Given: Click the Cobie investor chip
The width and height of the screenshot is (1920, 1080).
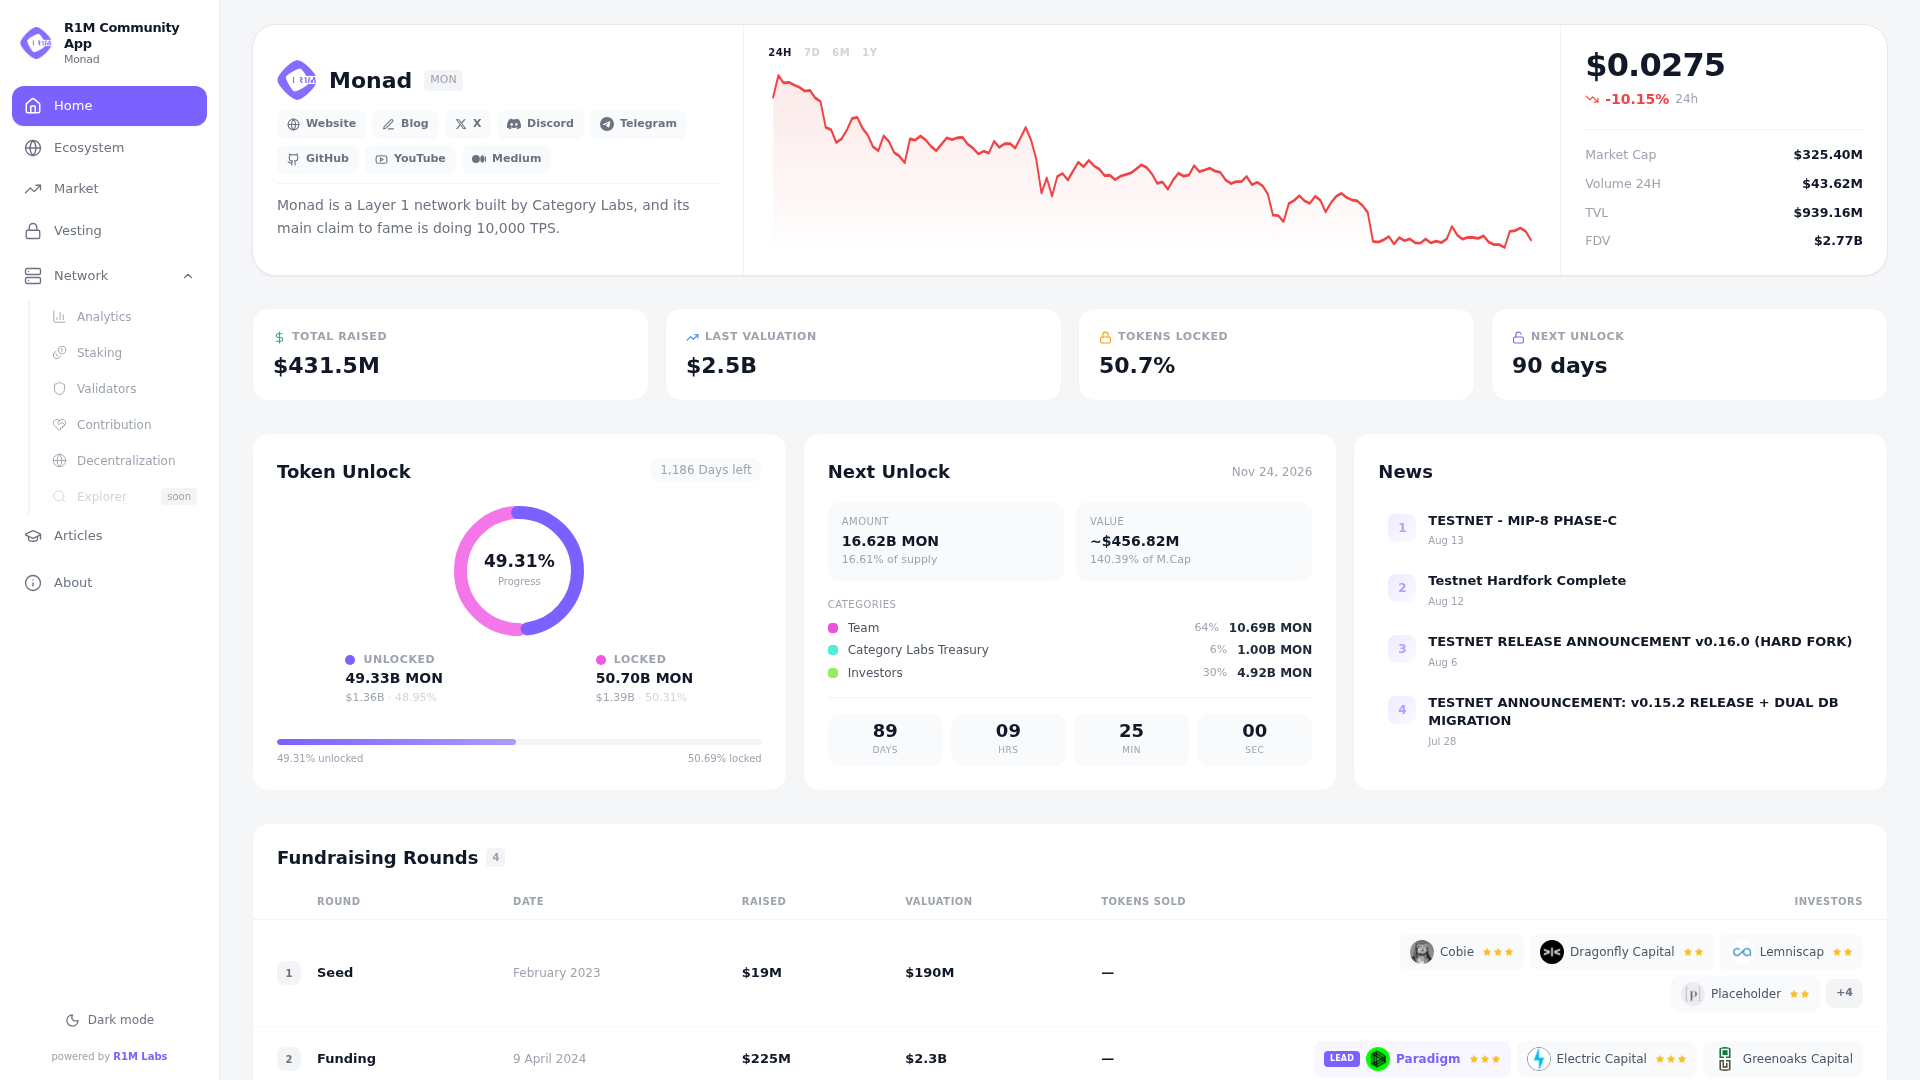Looking at the screenshot, I should [x=1462, y=952].
